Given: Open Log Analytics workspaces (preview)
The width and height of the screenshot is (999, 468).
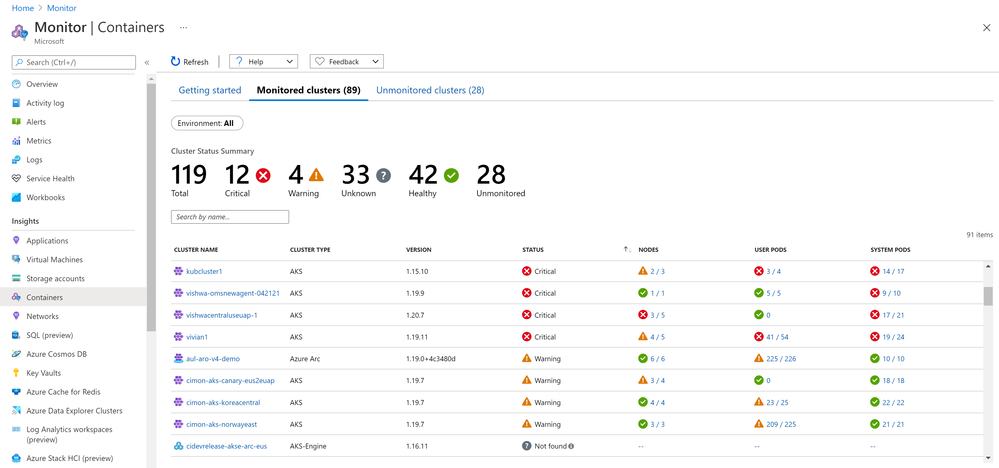Looking at the screenshot, I should (x=68, y=434).
